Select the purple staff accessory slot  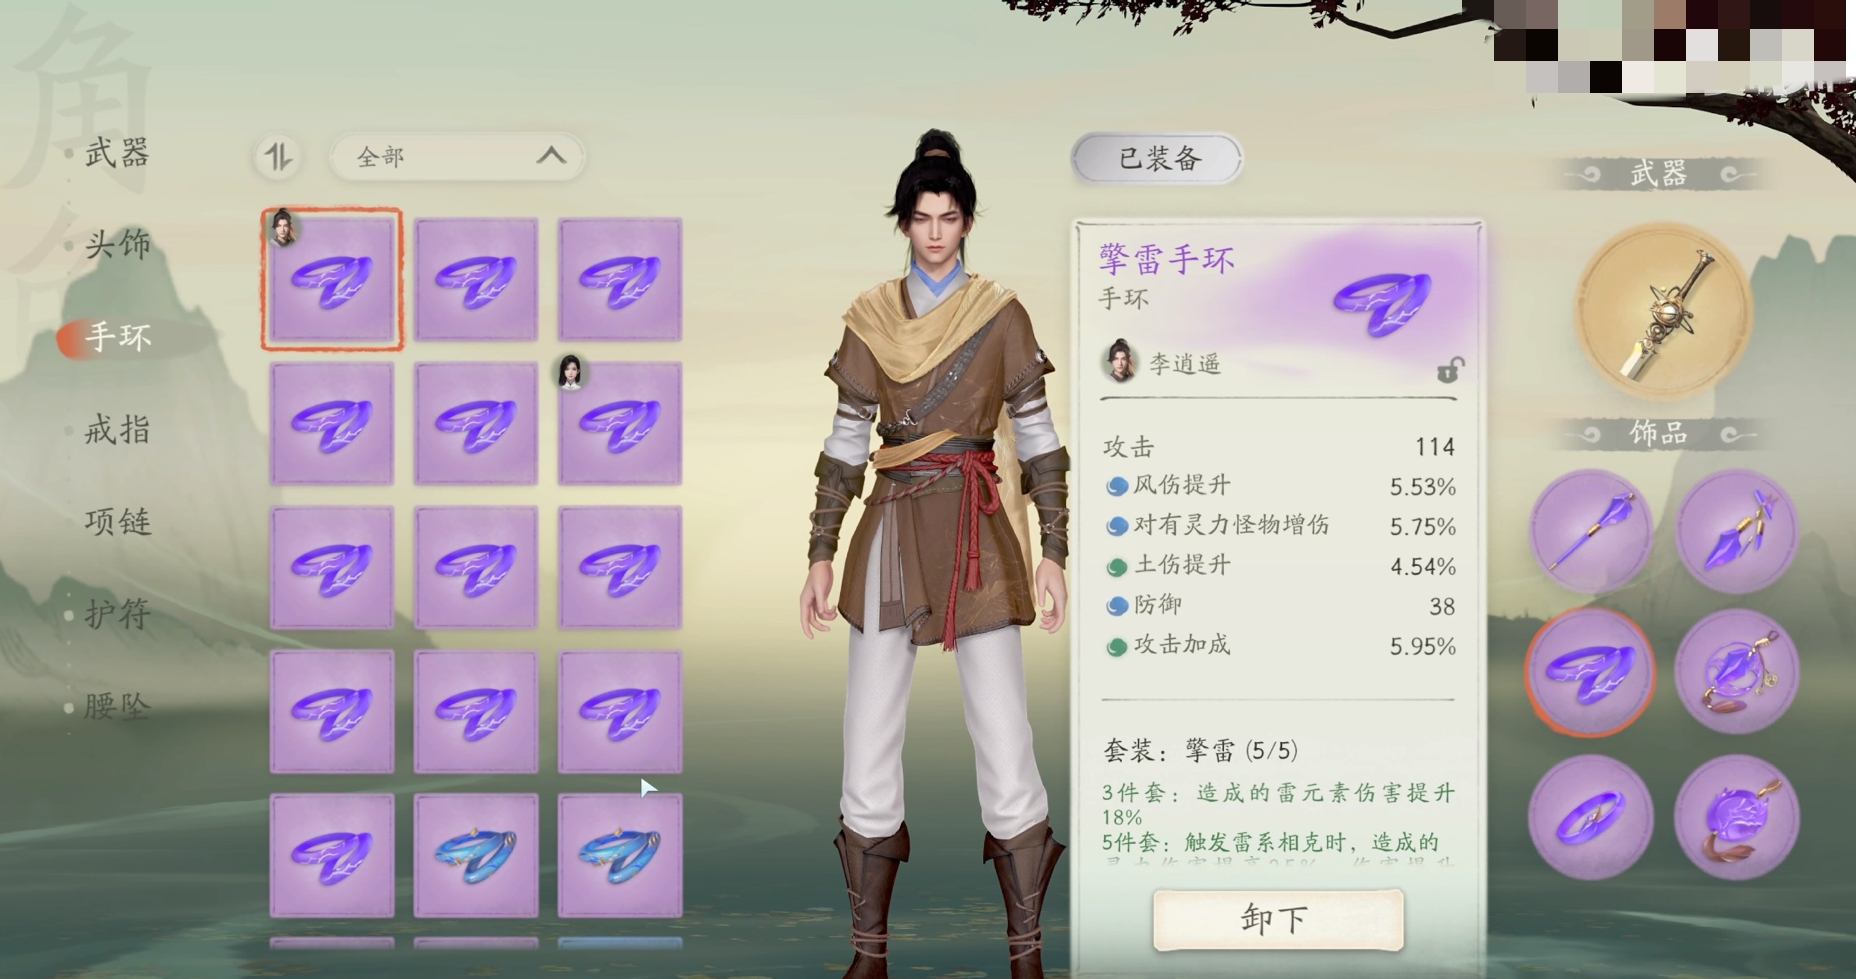tap(1590, 531)
